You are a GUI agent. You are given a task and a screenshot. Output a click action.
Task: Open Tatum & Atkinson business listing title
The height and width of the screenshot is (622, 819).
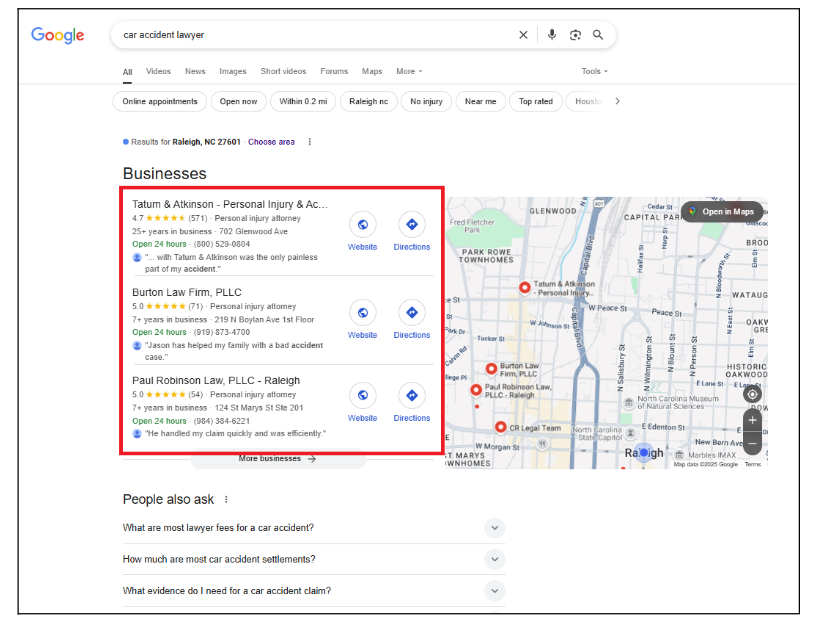point(230,204)
